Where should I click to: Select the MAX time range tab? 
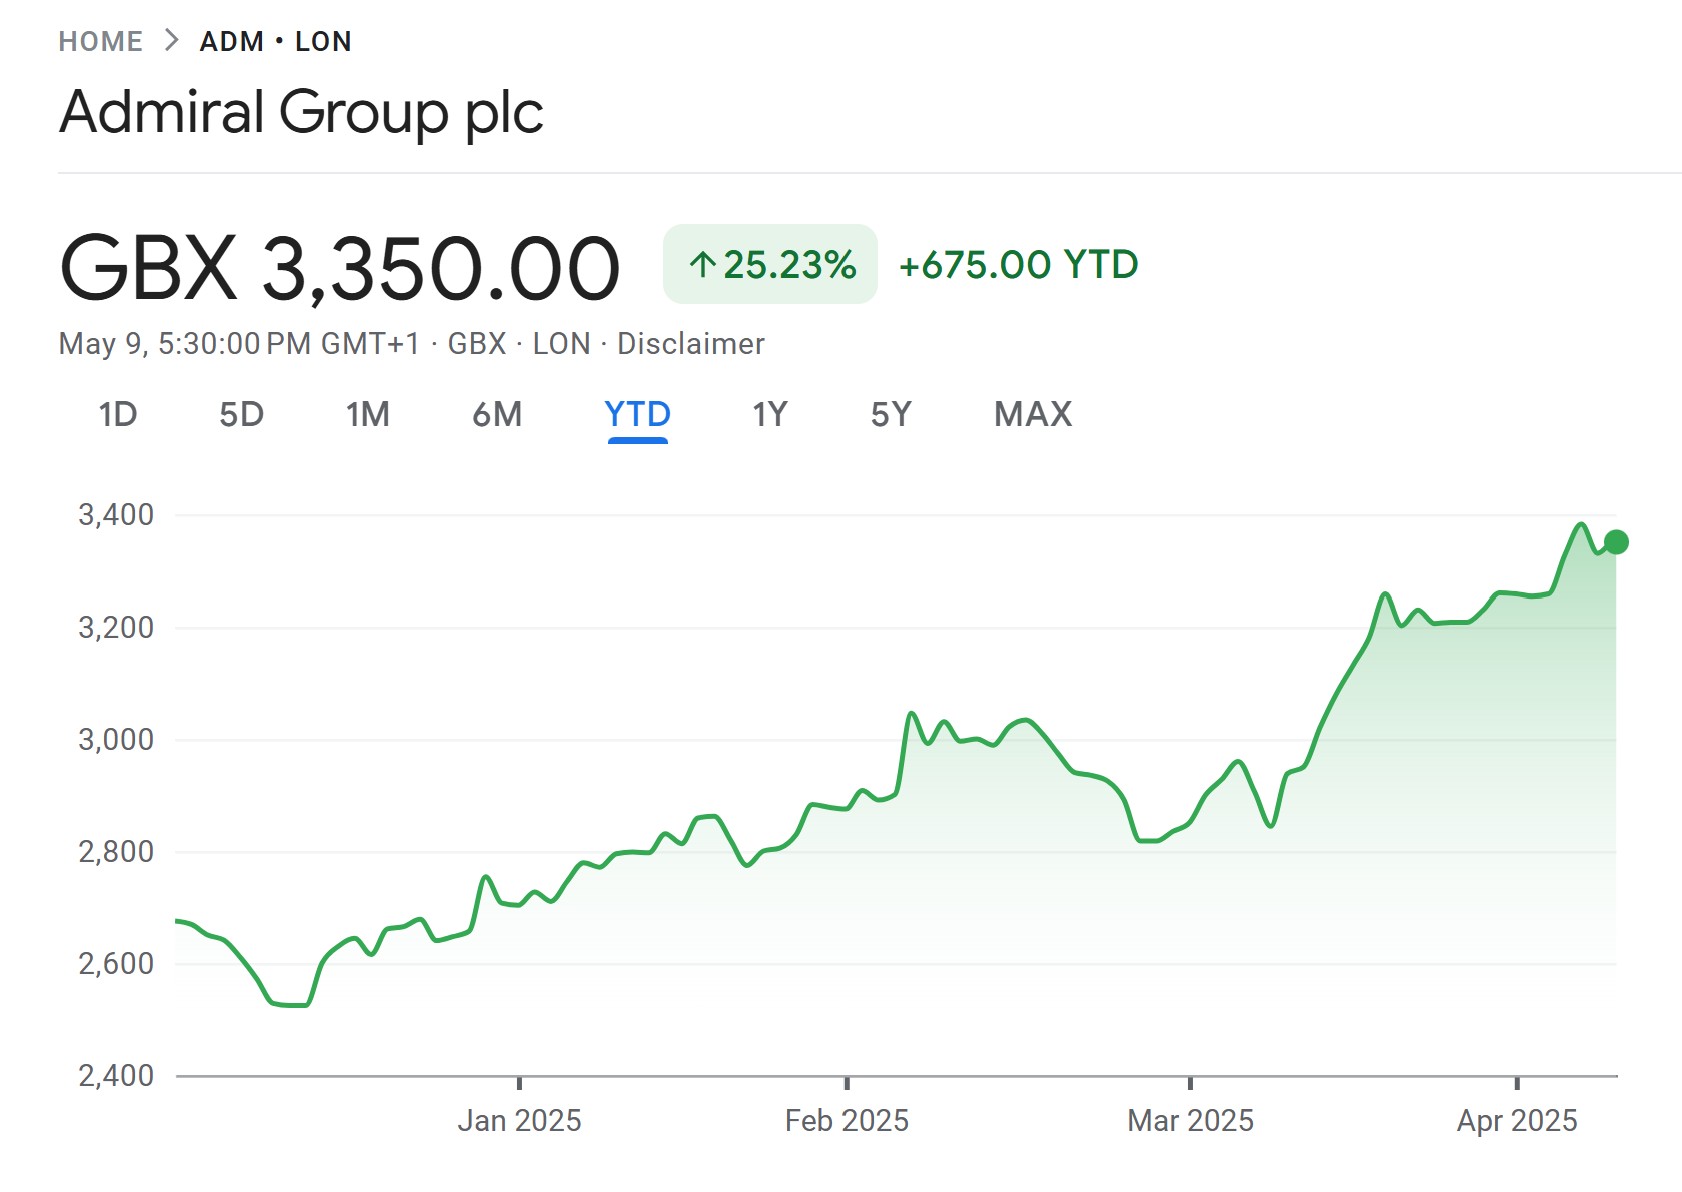1033,414
